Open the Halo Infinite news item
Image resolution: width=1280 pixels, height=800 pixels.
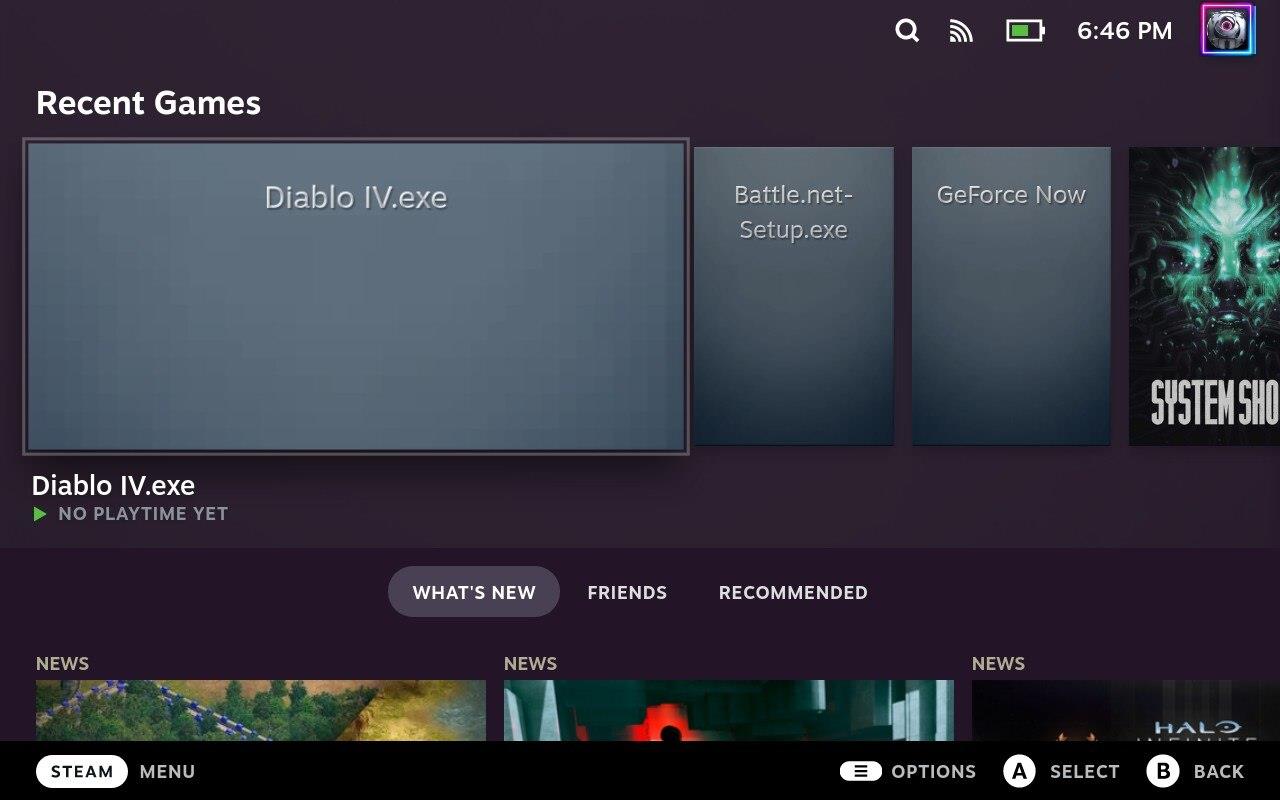pos(1125,710)
